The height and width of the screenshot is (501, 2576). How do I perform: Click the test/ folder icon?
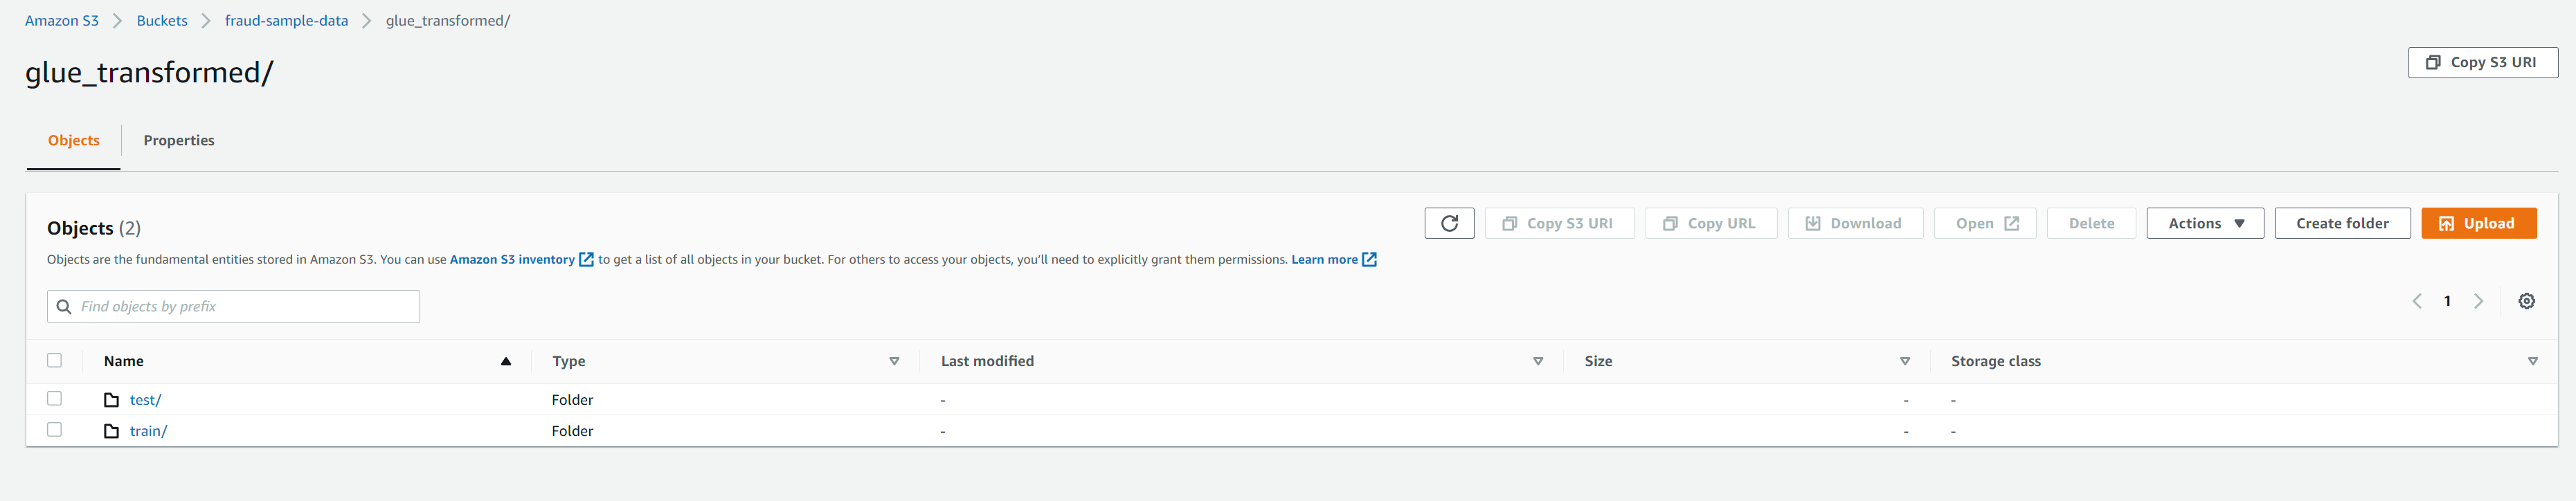[112, 400]
